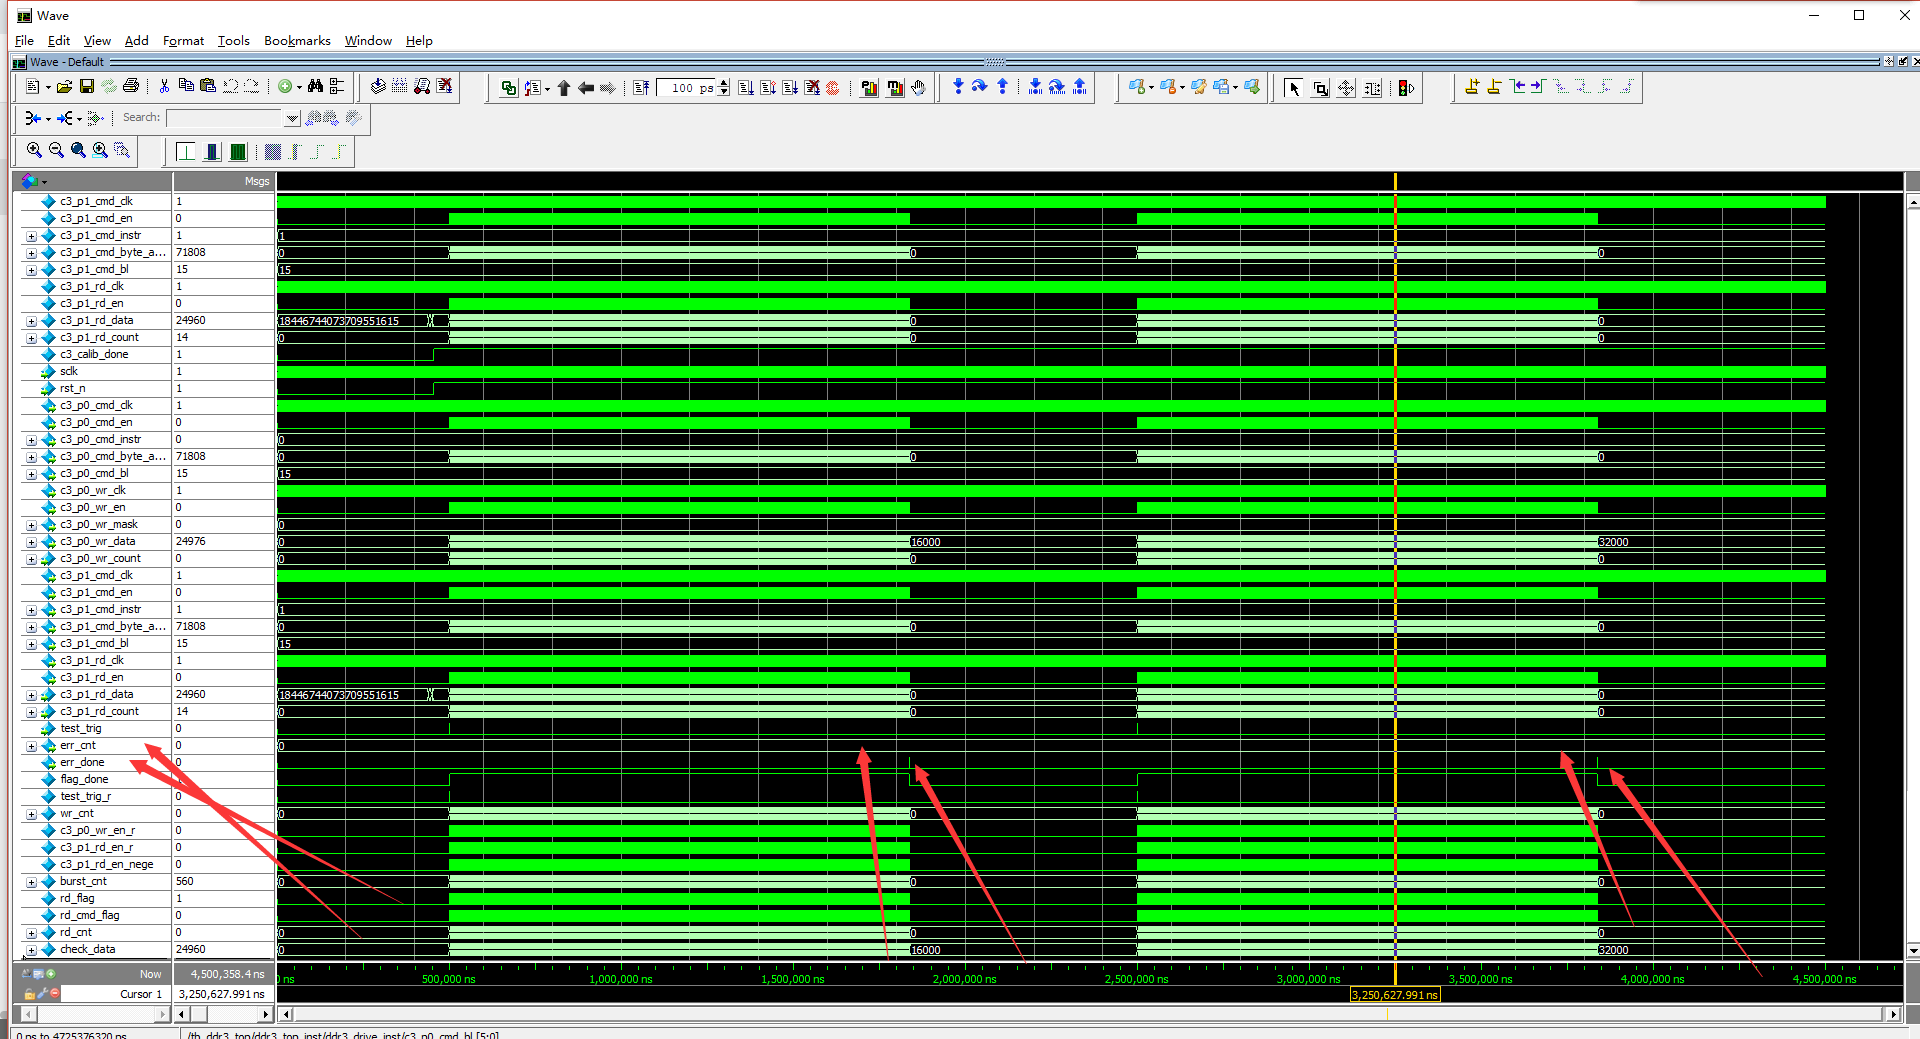Click the Zoom Full magnifier icon
1920x1039 pixels.
[x=78, y=151]
